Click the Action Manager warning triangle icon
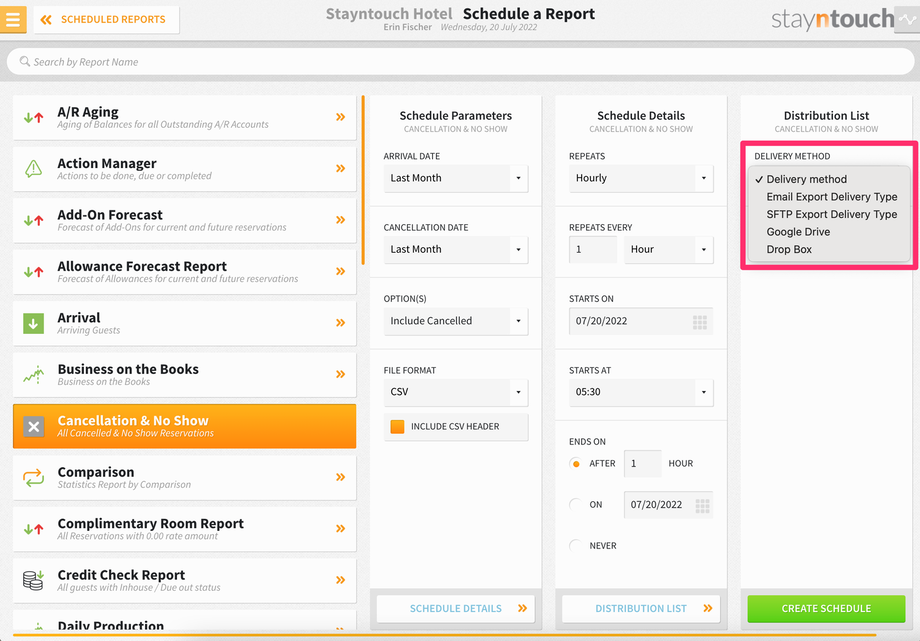Screen dimensions: 920x641 [x=33, y=168]
